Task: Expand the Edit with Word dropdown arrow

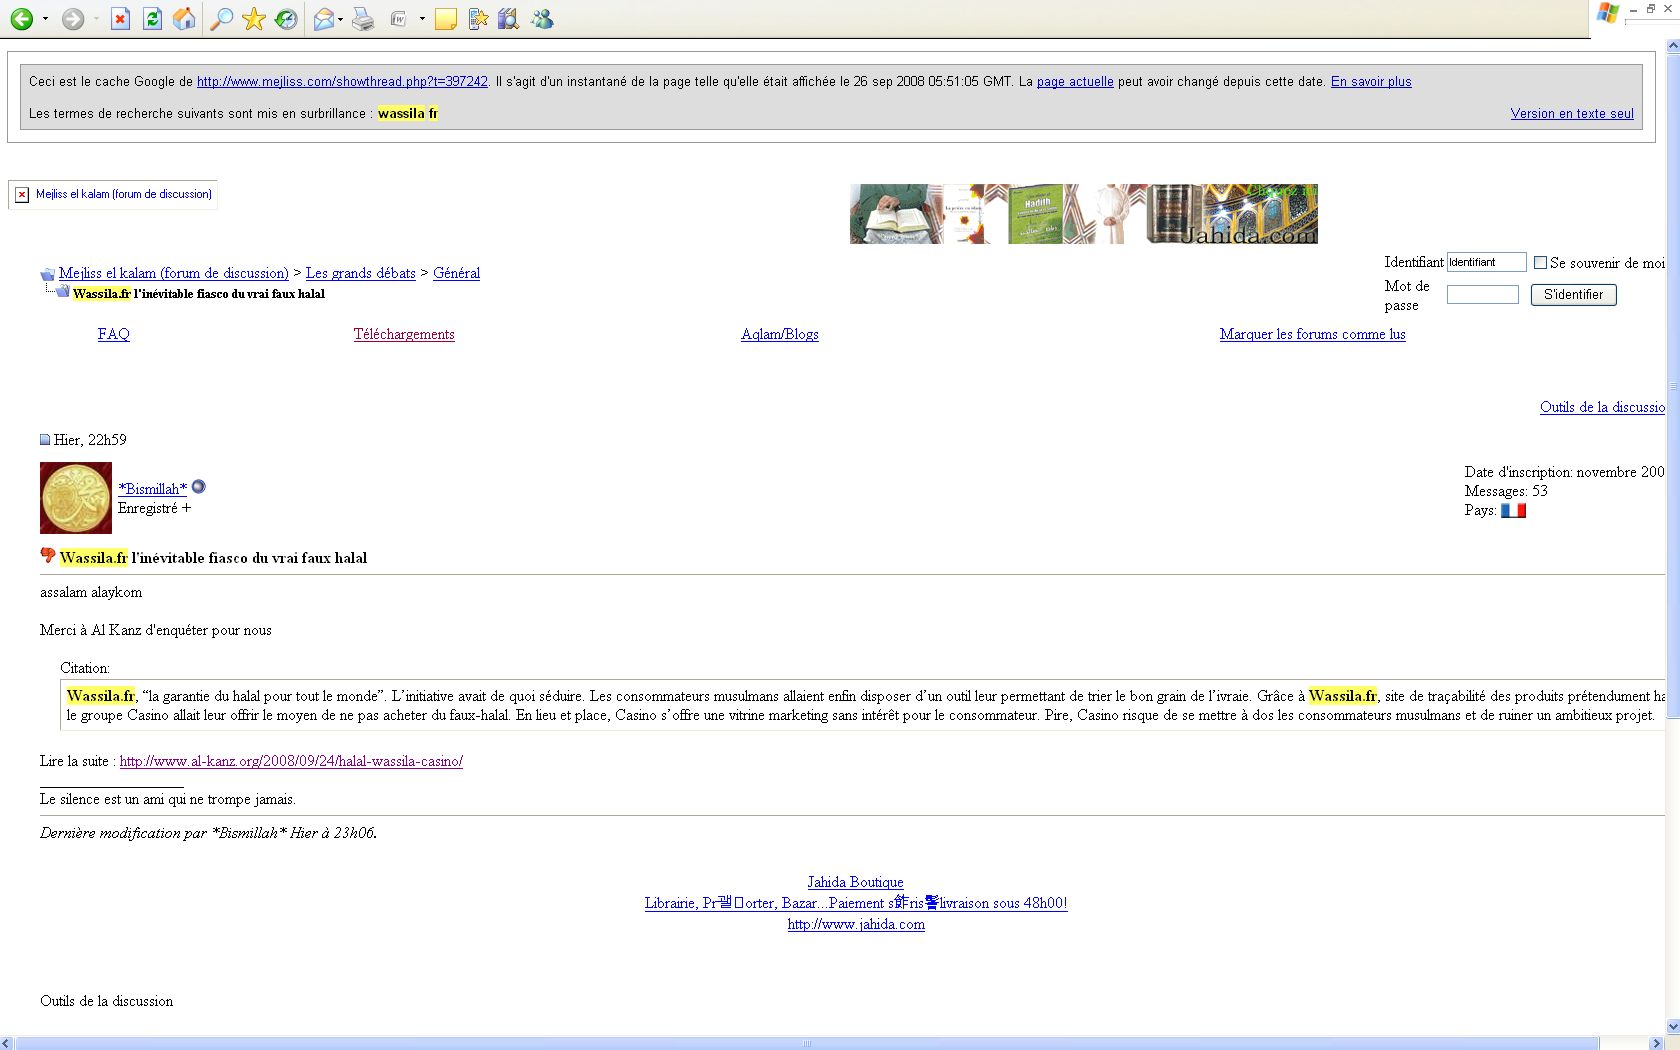Action: pyautogui.click(x=422, y=19)
